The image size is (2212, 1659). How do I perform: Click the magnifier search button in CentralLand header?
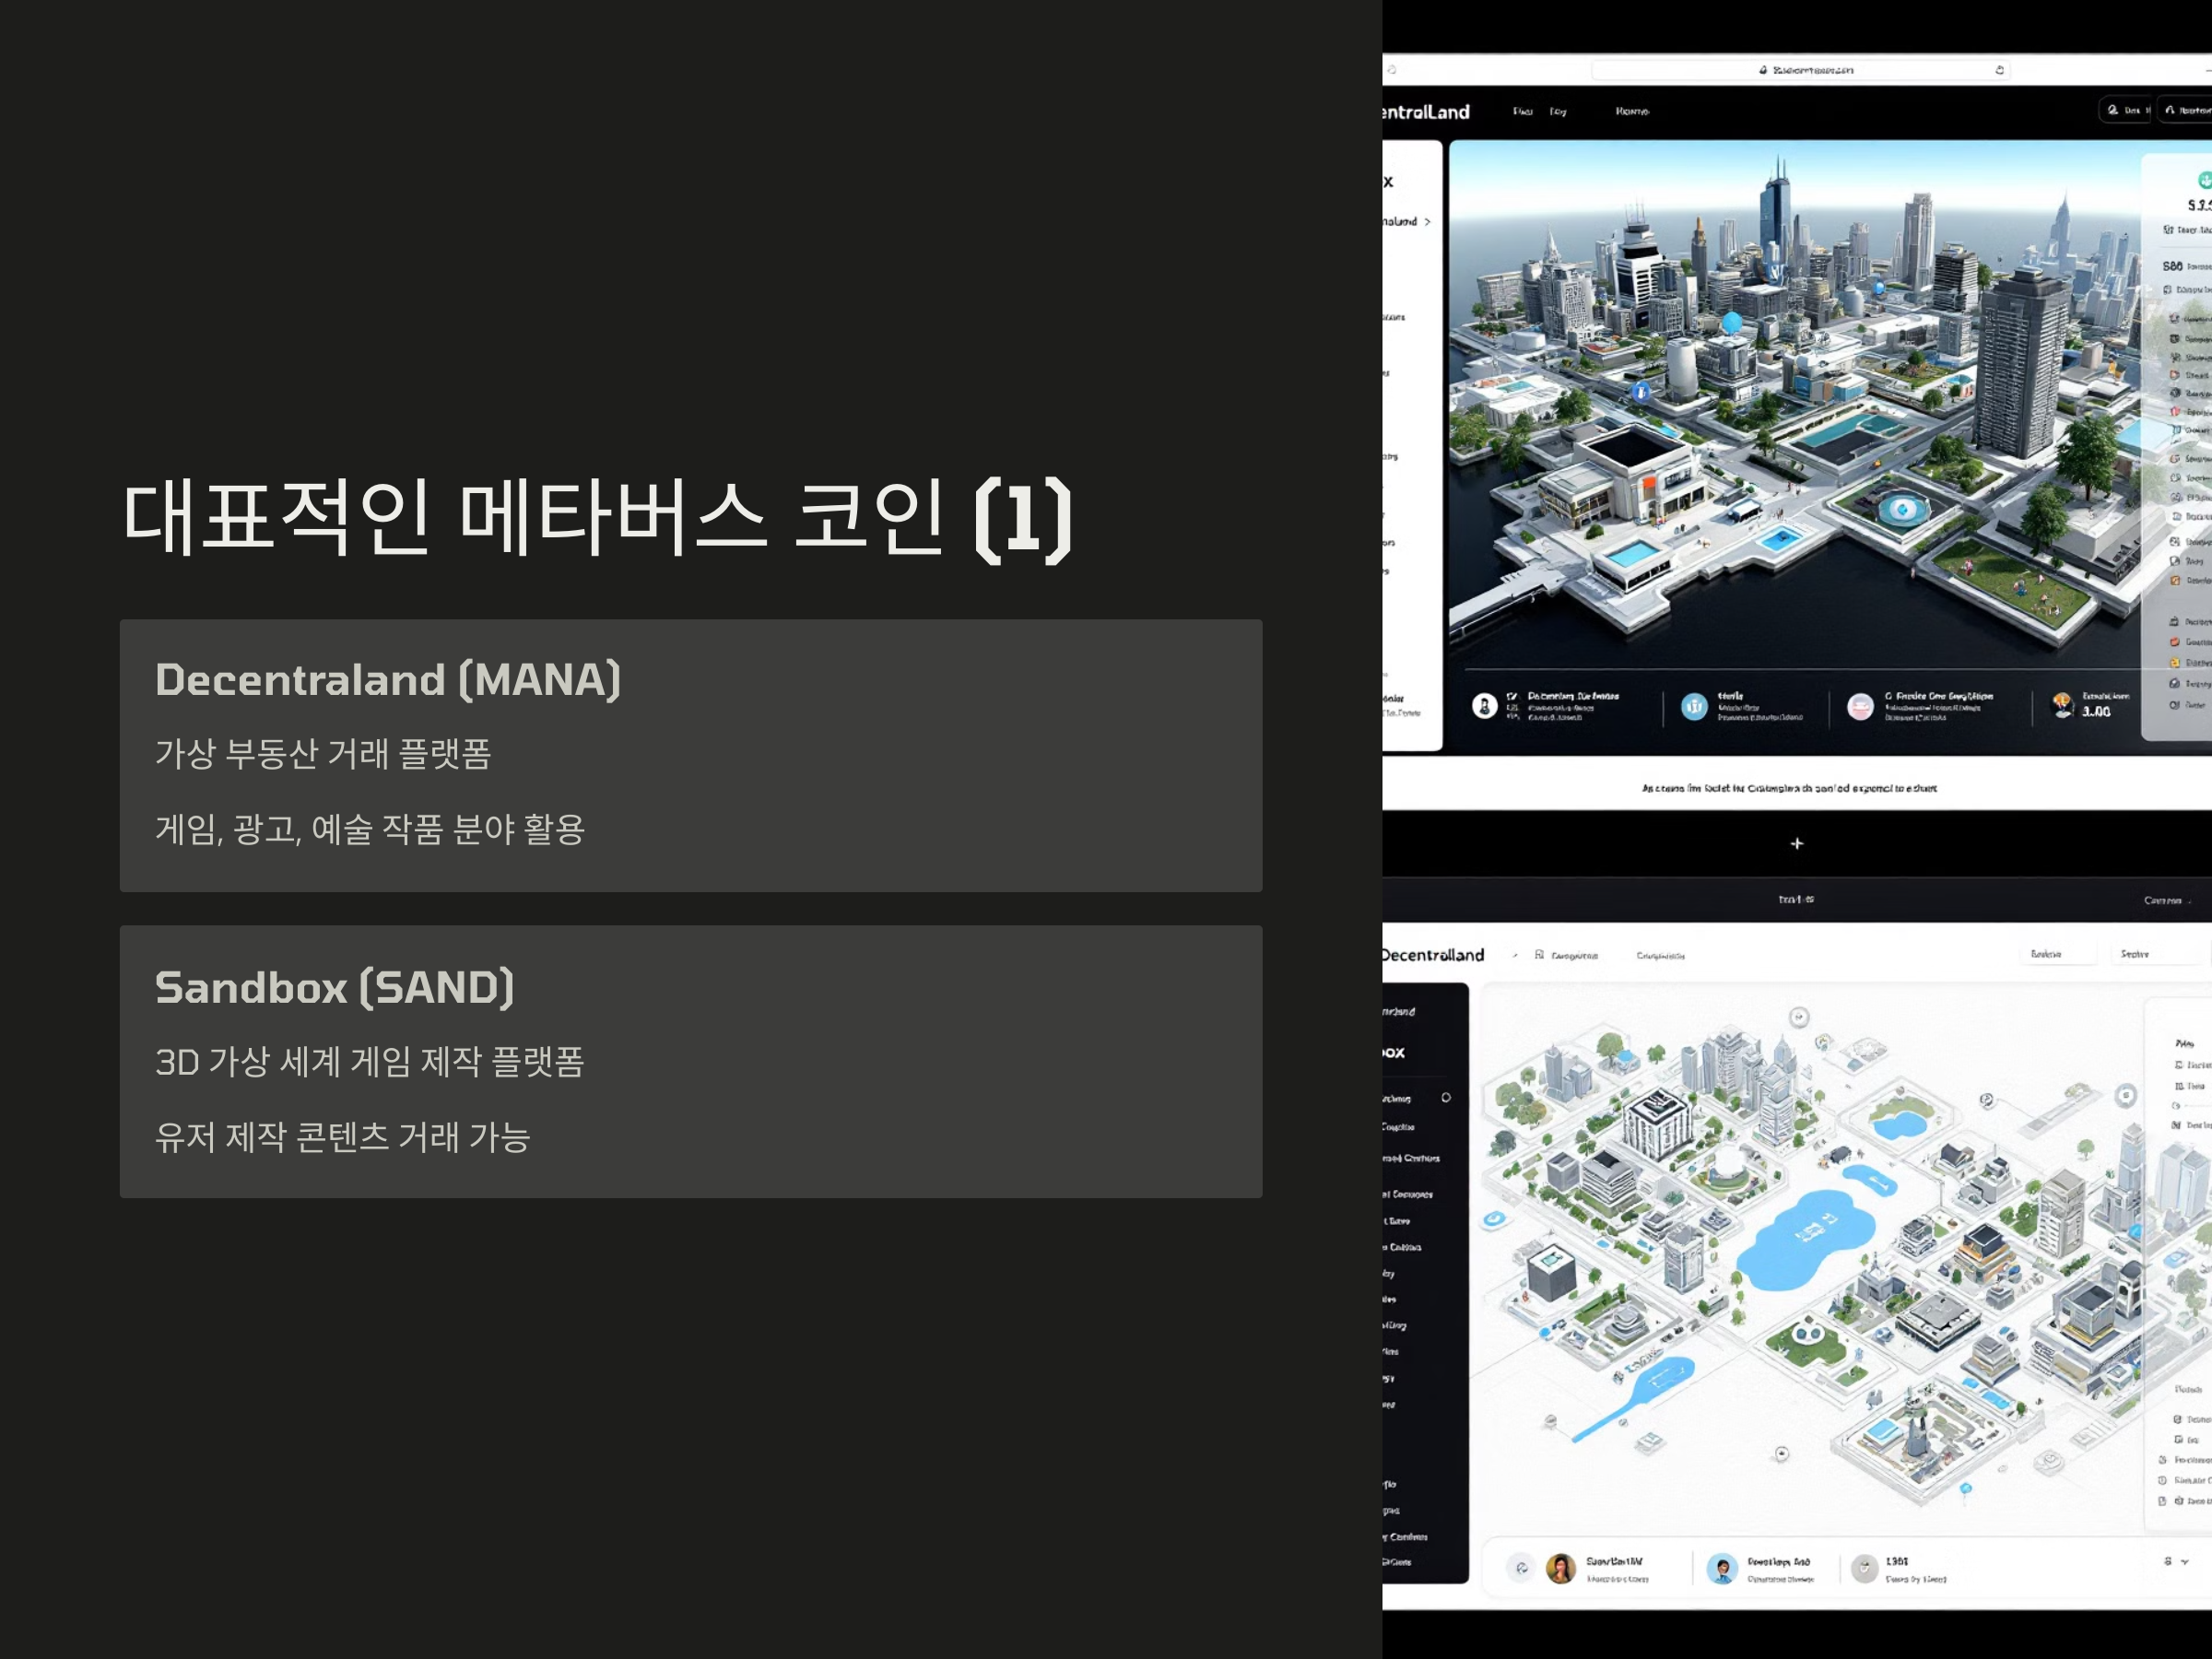coord(2122,110)
